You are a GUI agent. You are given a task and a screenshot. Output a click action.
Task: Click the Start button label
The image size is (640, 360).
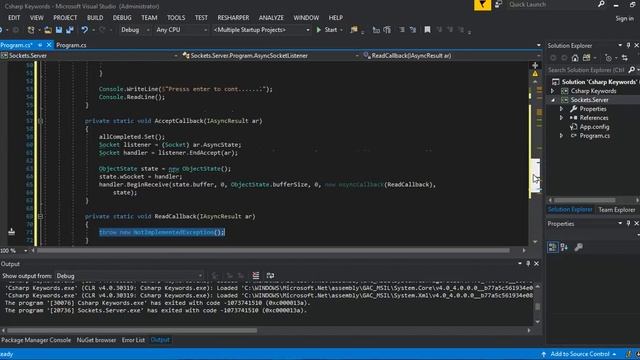(331, 30)
